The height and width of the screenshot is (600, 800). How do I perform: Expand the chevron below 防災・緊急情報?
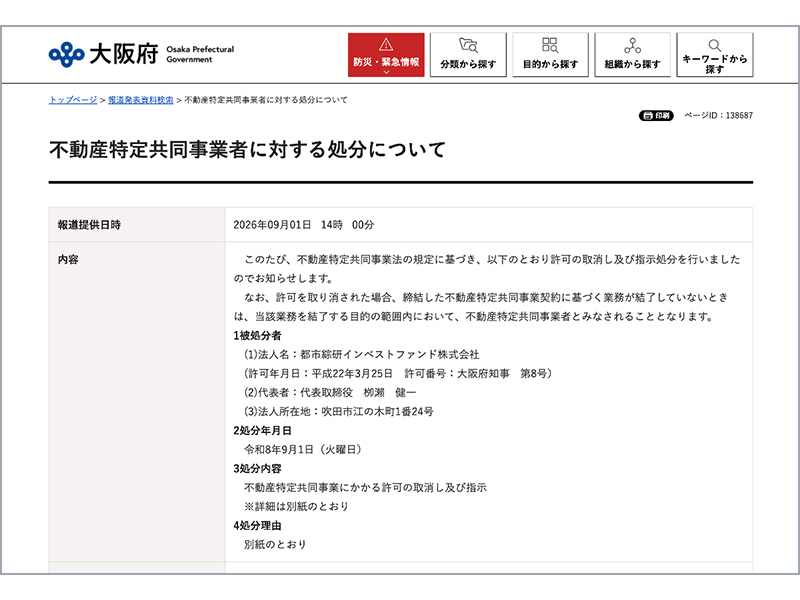coord(386,72)
